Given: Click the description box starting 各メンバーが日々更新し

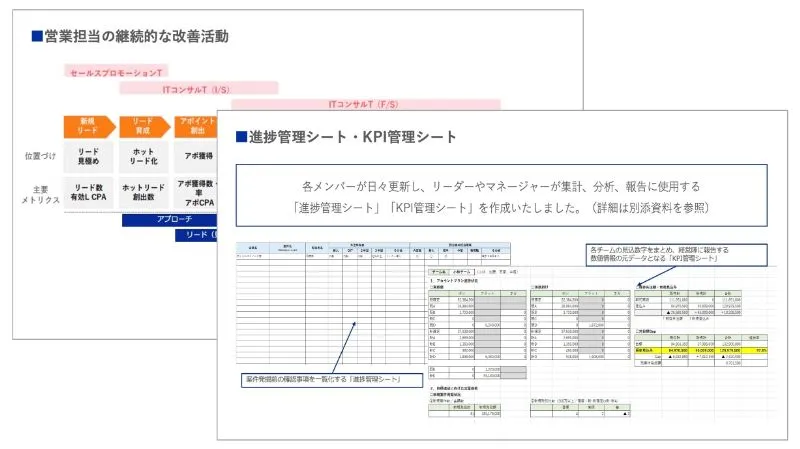Looking at the screenshot, I should pyautogui.click(x=502, y=195).
